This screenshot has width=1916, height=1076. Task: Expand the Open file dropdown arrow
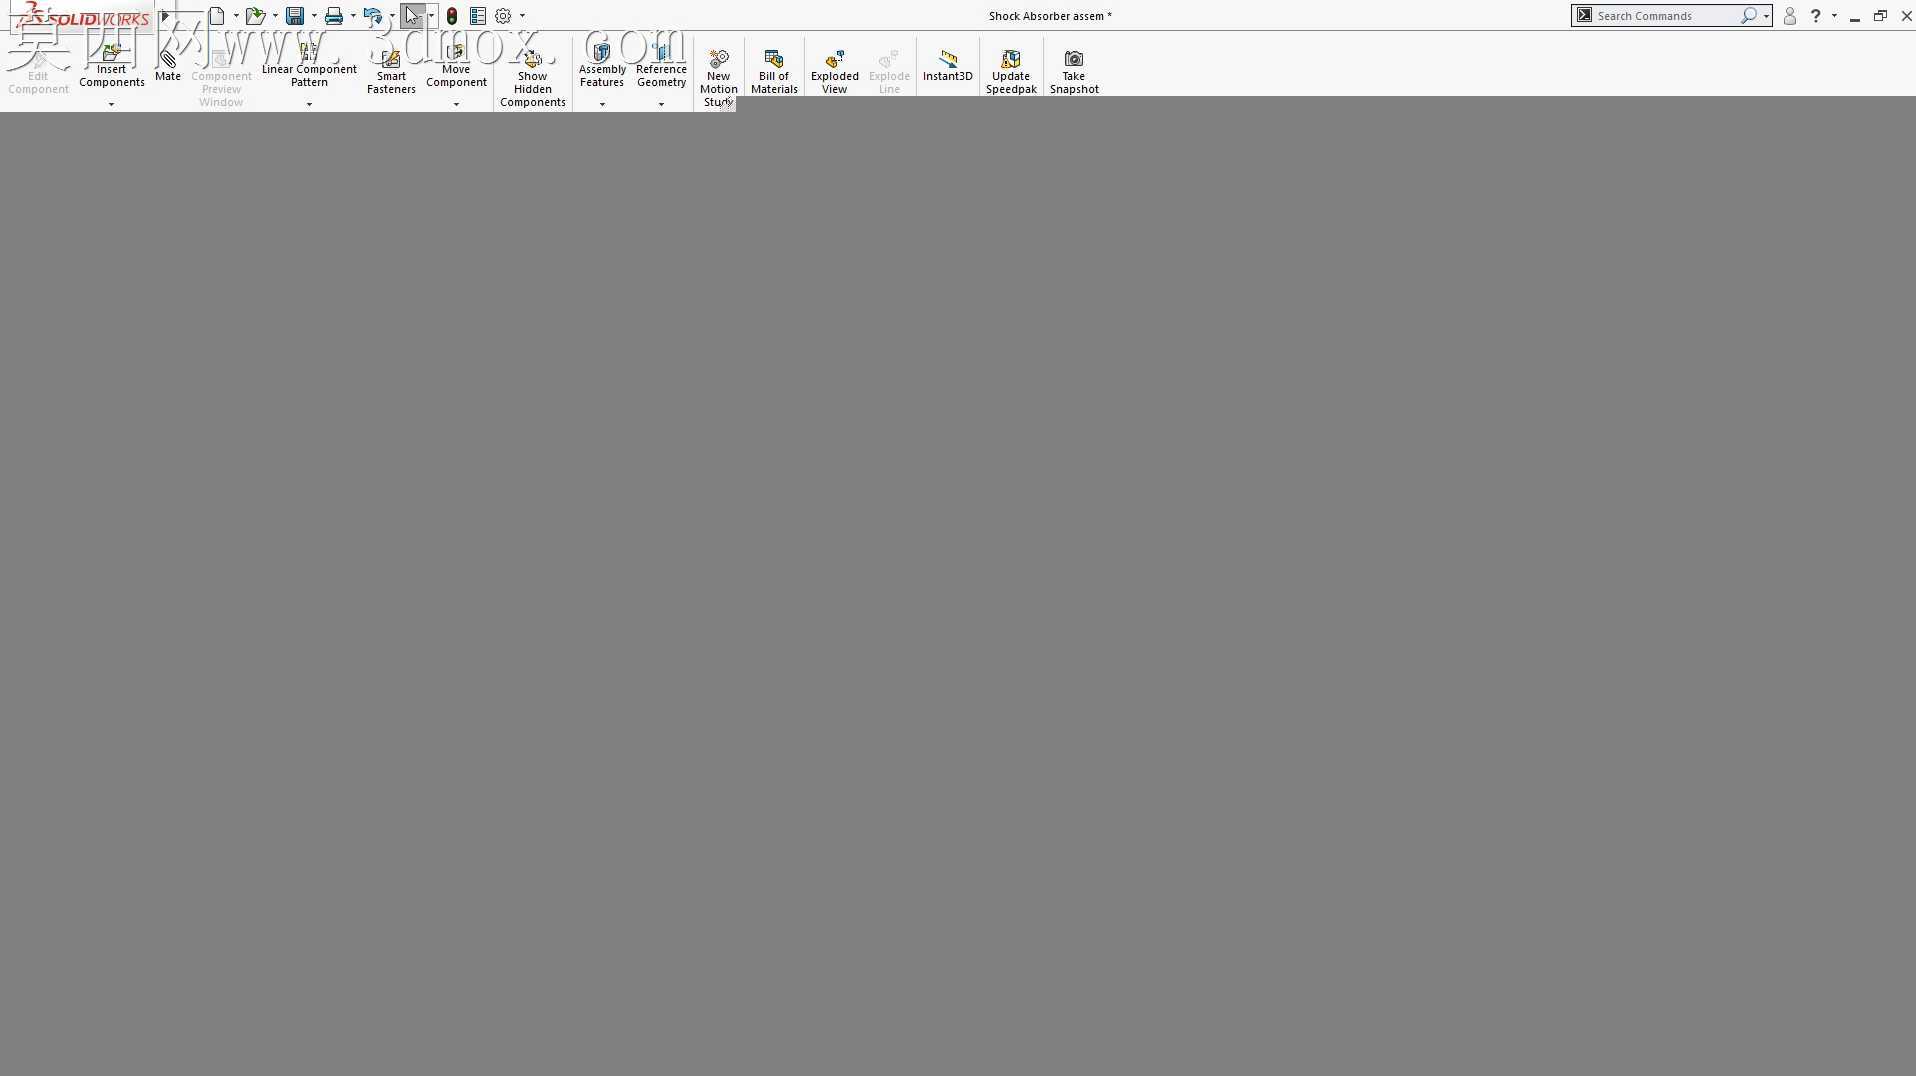(275, 16)
